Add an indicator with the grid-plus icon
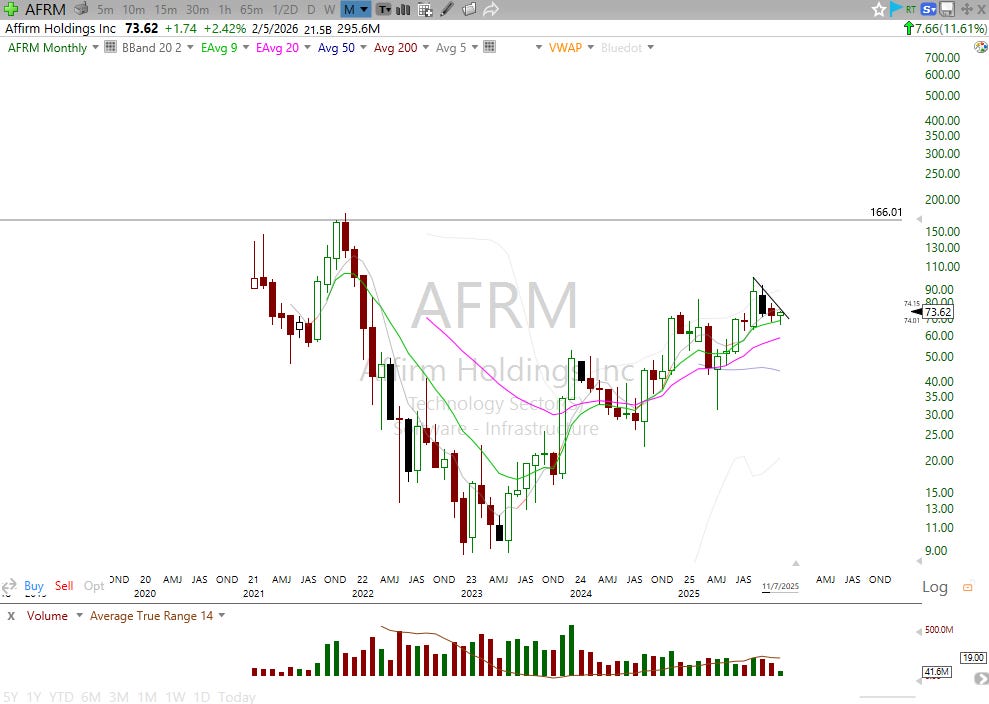 point(425,9)
